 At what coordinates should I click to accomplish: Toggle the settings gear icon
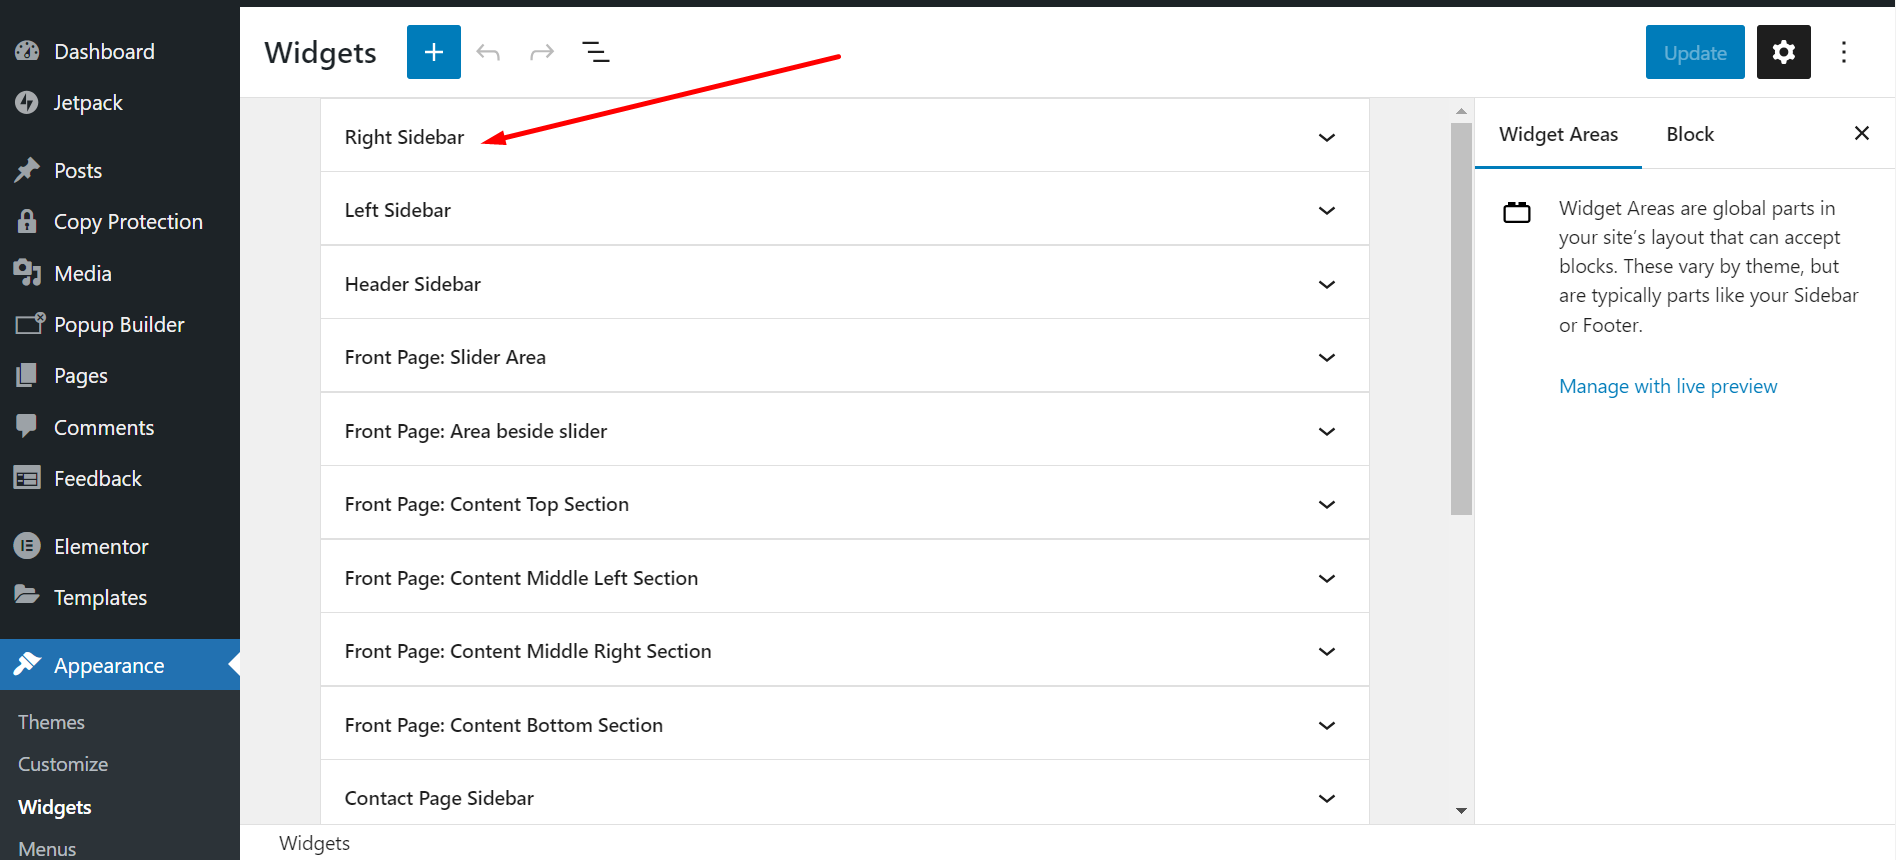click(x=1783, y=52)
